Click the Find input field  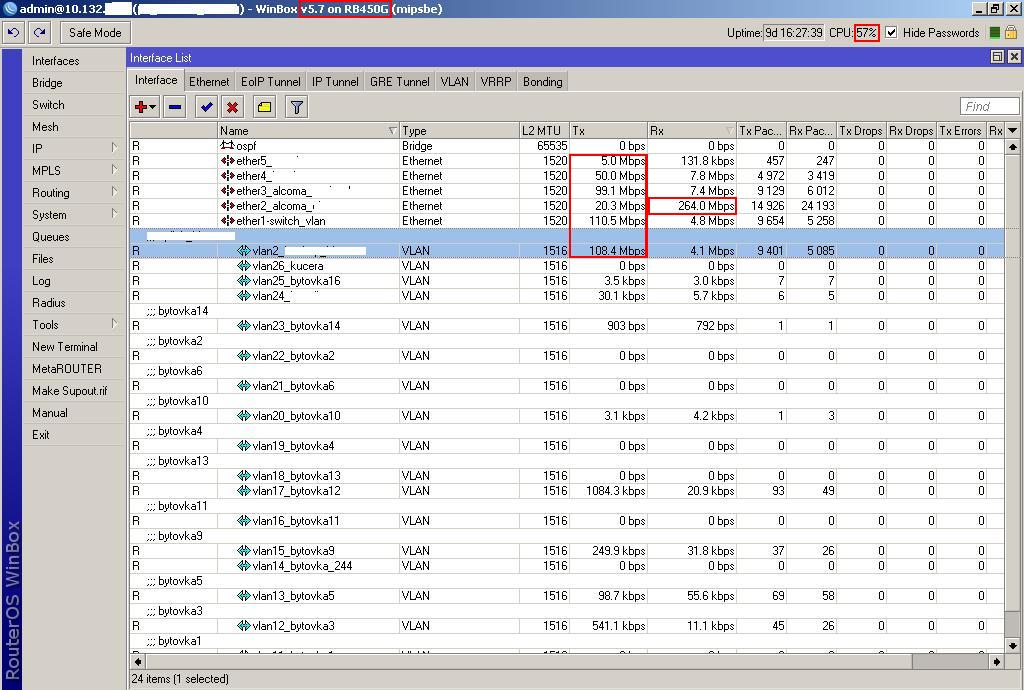tap(989, 106)
